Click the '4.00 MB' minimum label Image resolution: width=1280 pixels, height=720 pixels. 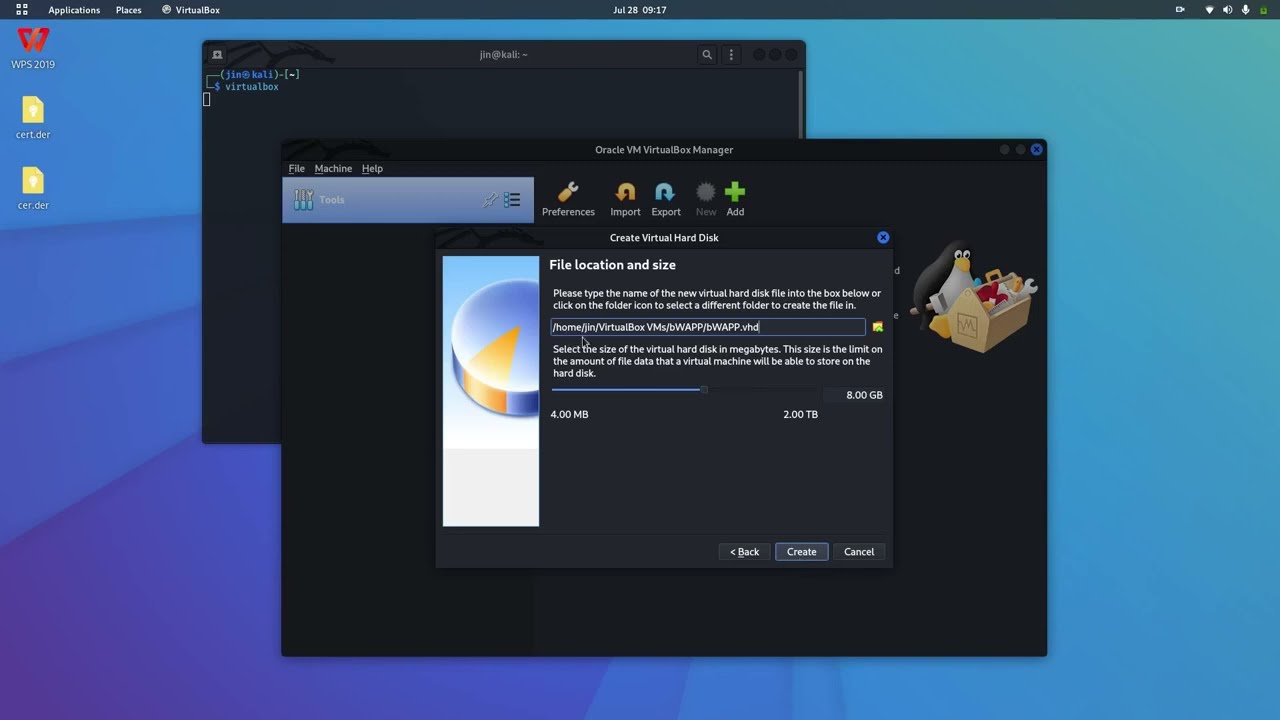[x=569, y=414]
